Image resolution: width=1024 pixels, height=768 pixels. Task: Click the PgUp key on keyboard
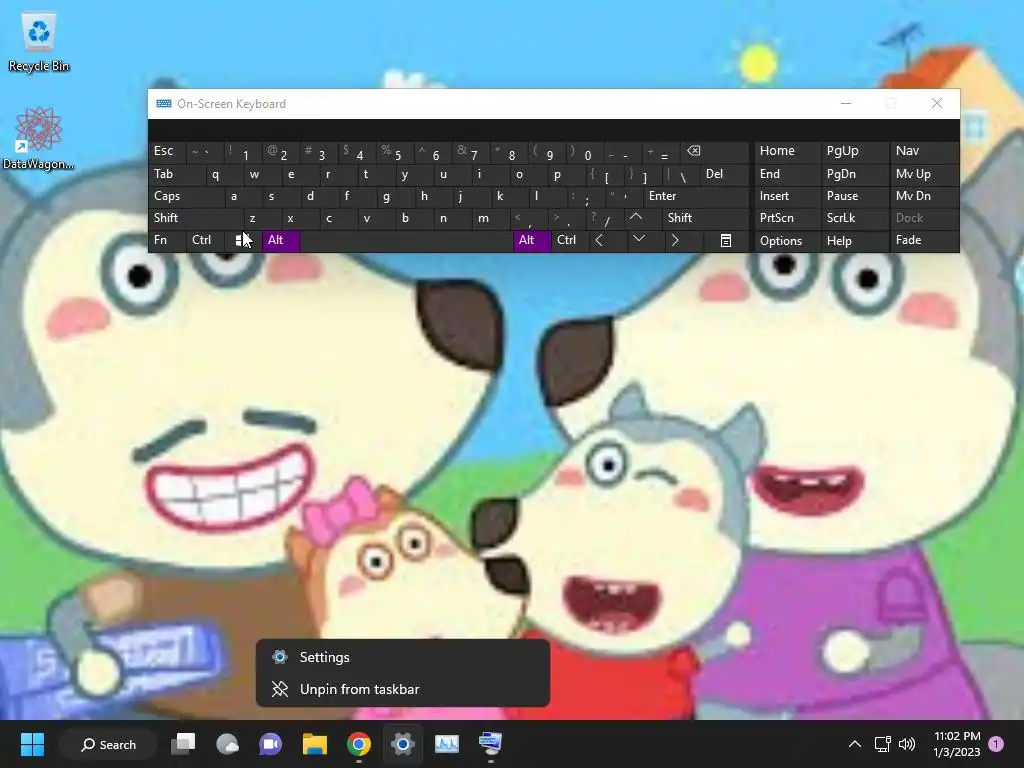click(855, 152)
